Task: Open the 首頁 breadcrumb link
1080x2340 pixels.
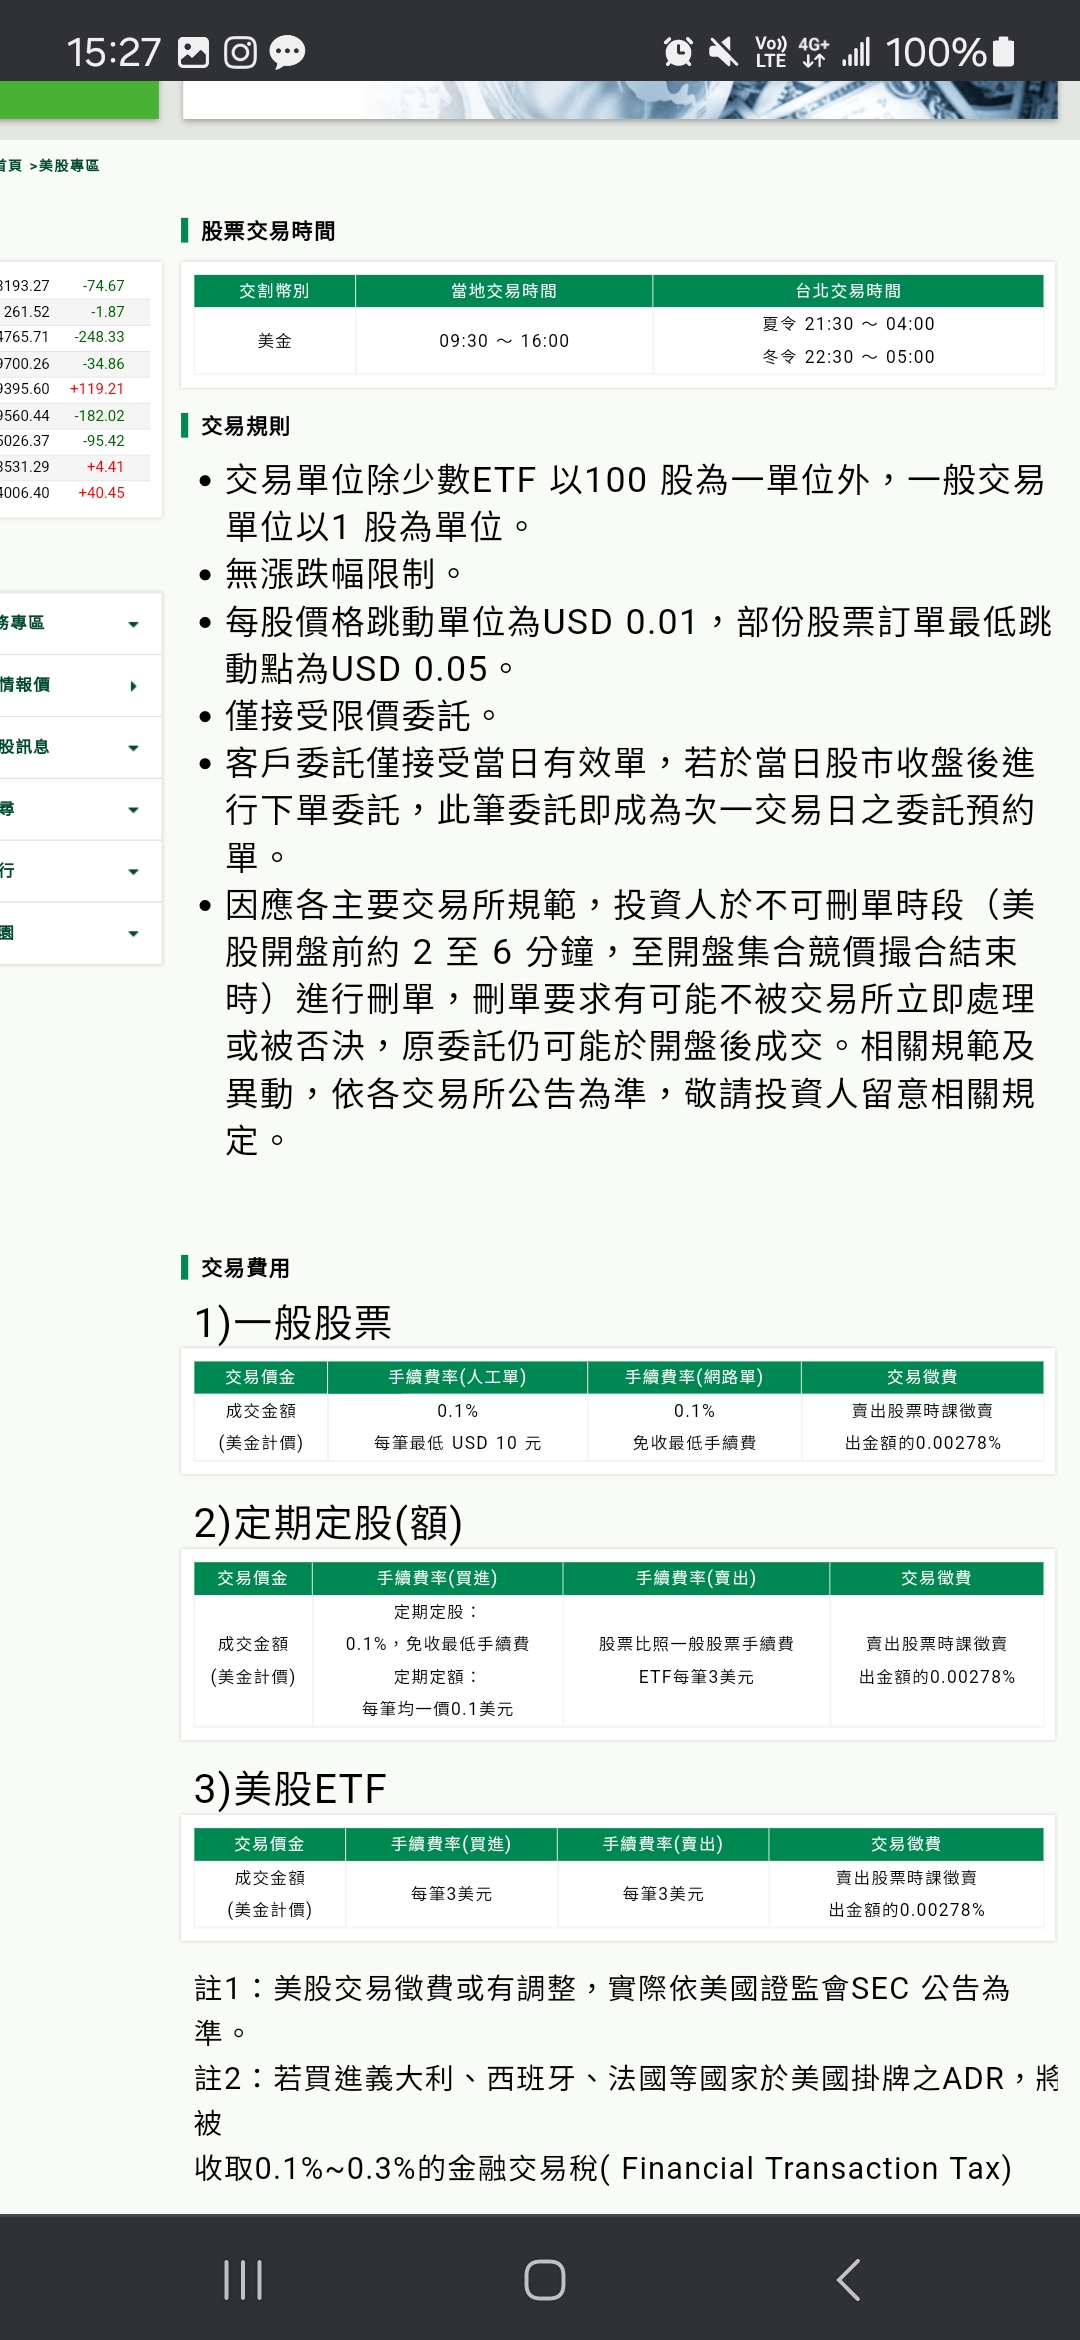Action: [x=11, y=165]
